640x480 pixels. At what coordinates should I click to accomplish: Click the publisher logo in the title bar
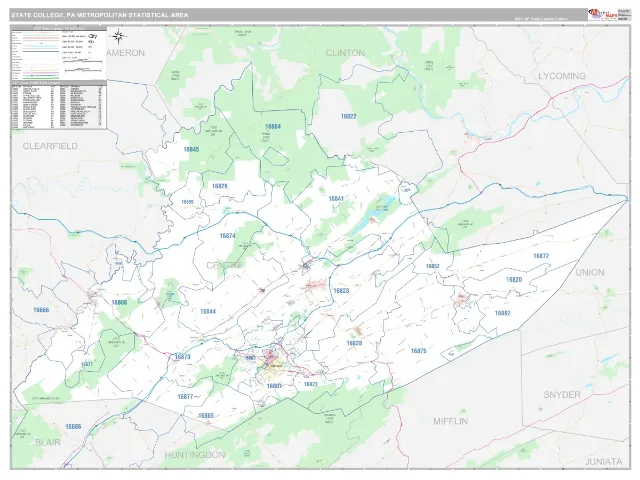click(602, 14)
